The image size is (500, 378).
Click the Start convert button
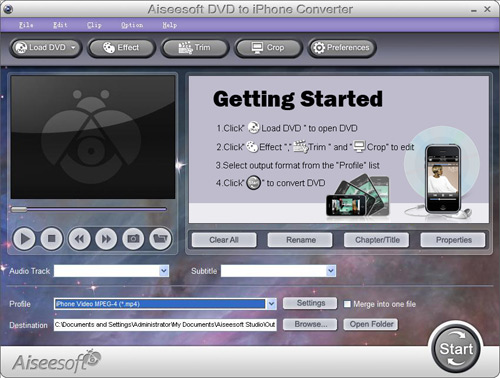pyautogui.click(x=456, y=349)
